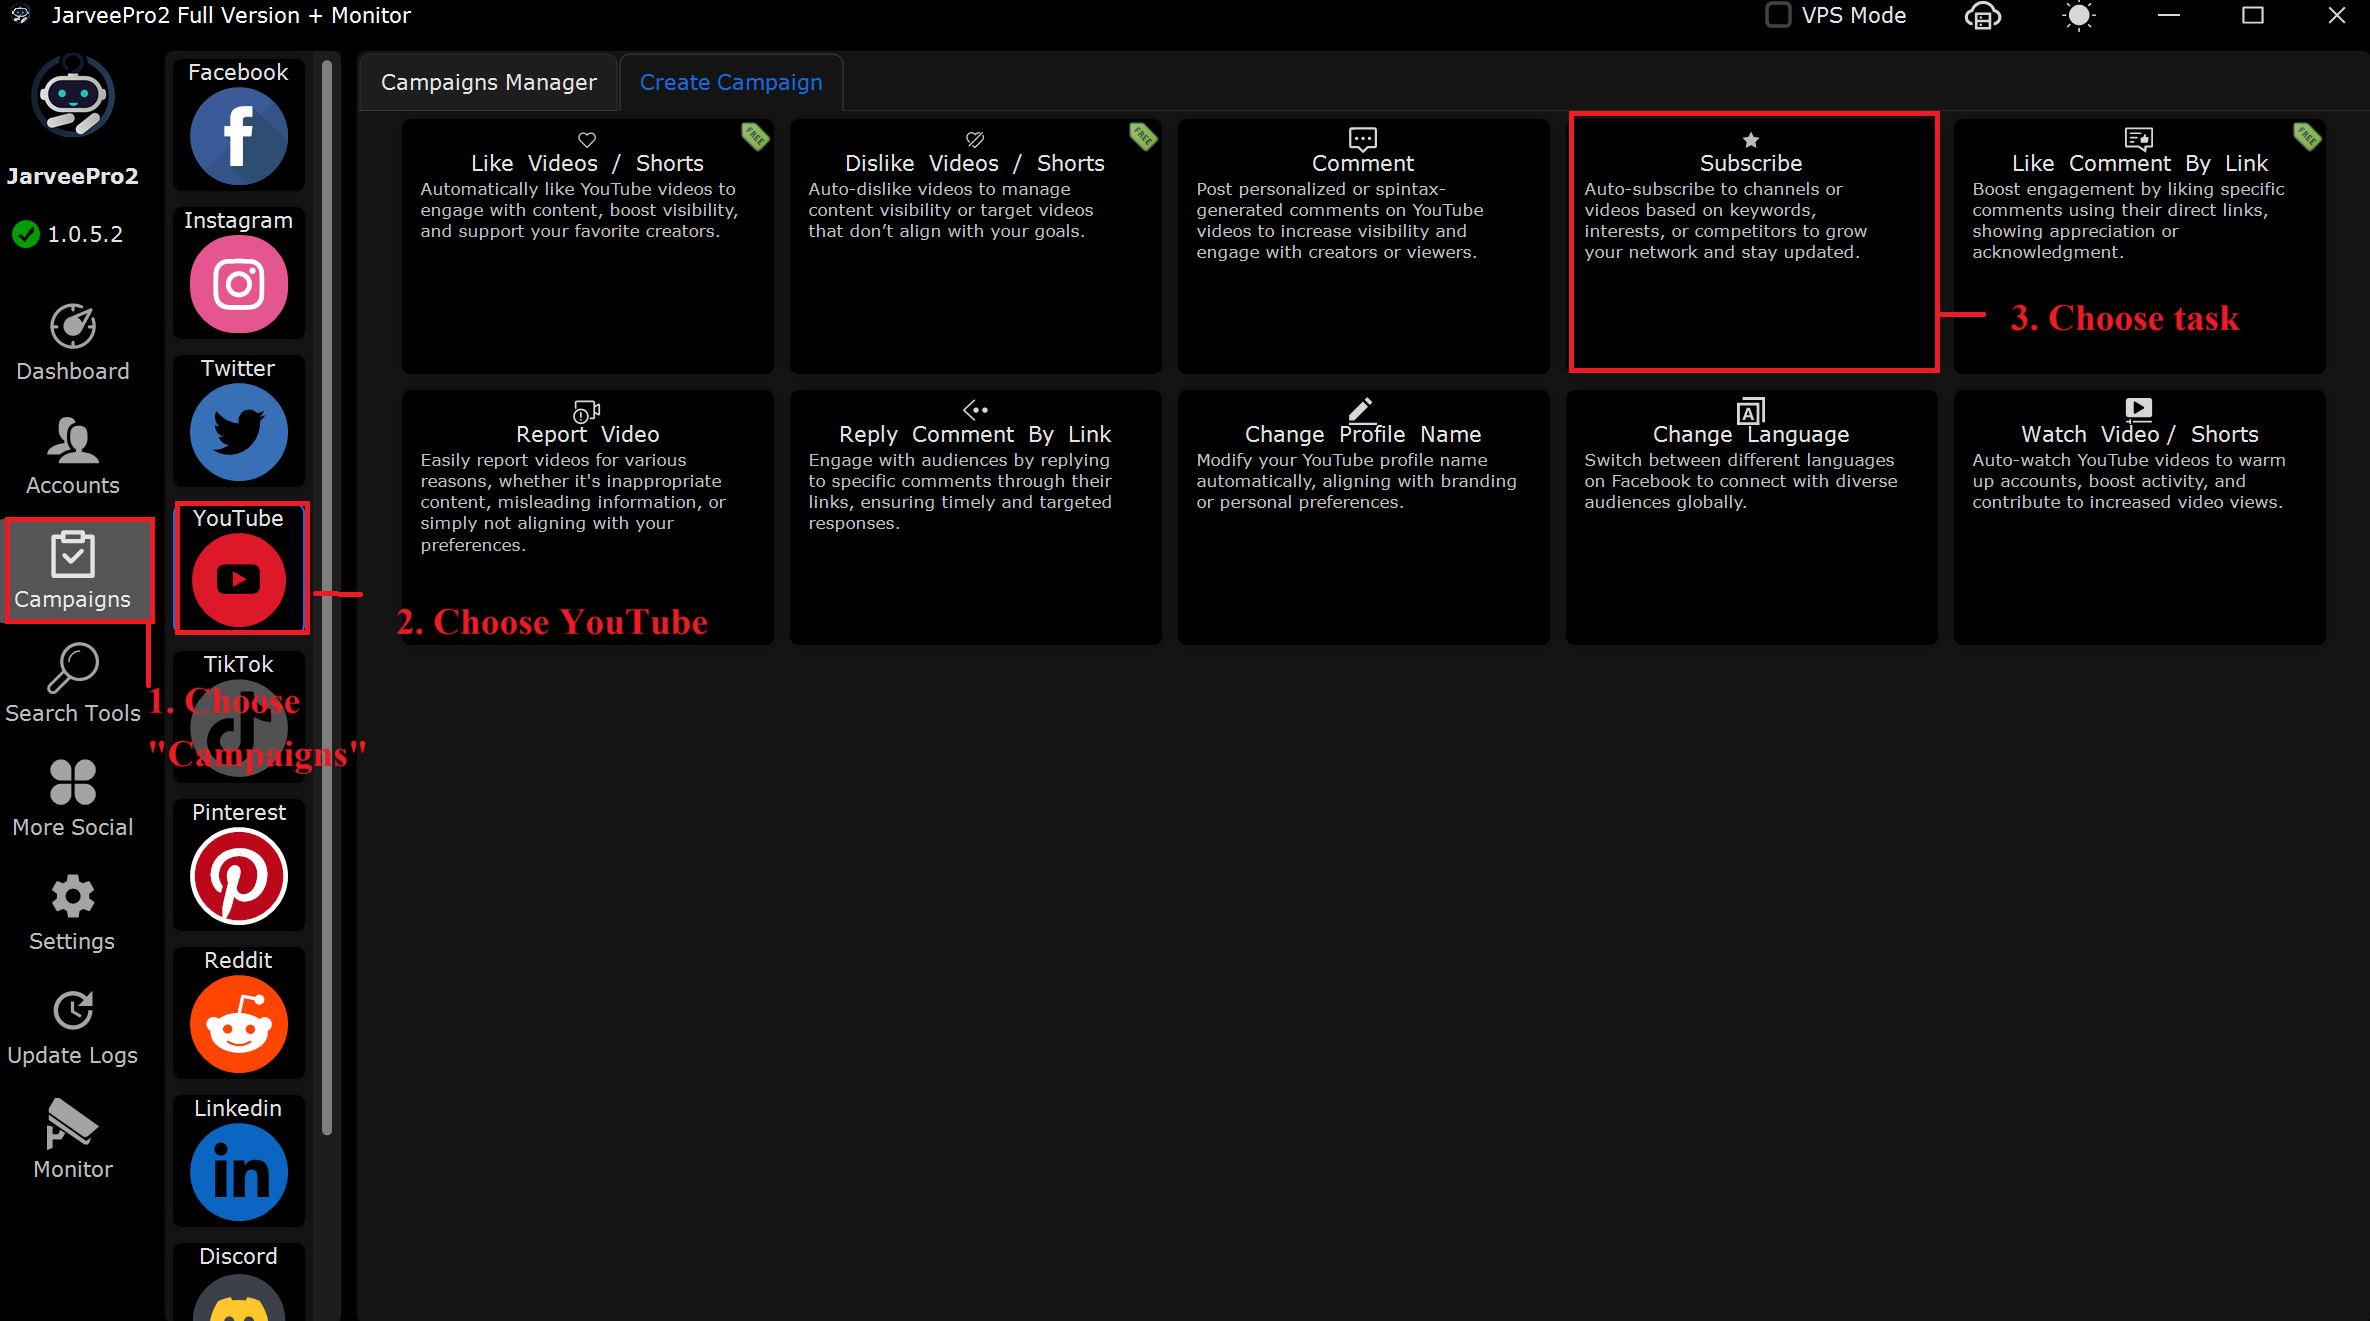The height and width of the screenshot is (1321, 2370).
Task: Click the cloud server icon in title bar
Action: [x=1983, y=16]
